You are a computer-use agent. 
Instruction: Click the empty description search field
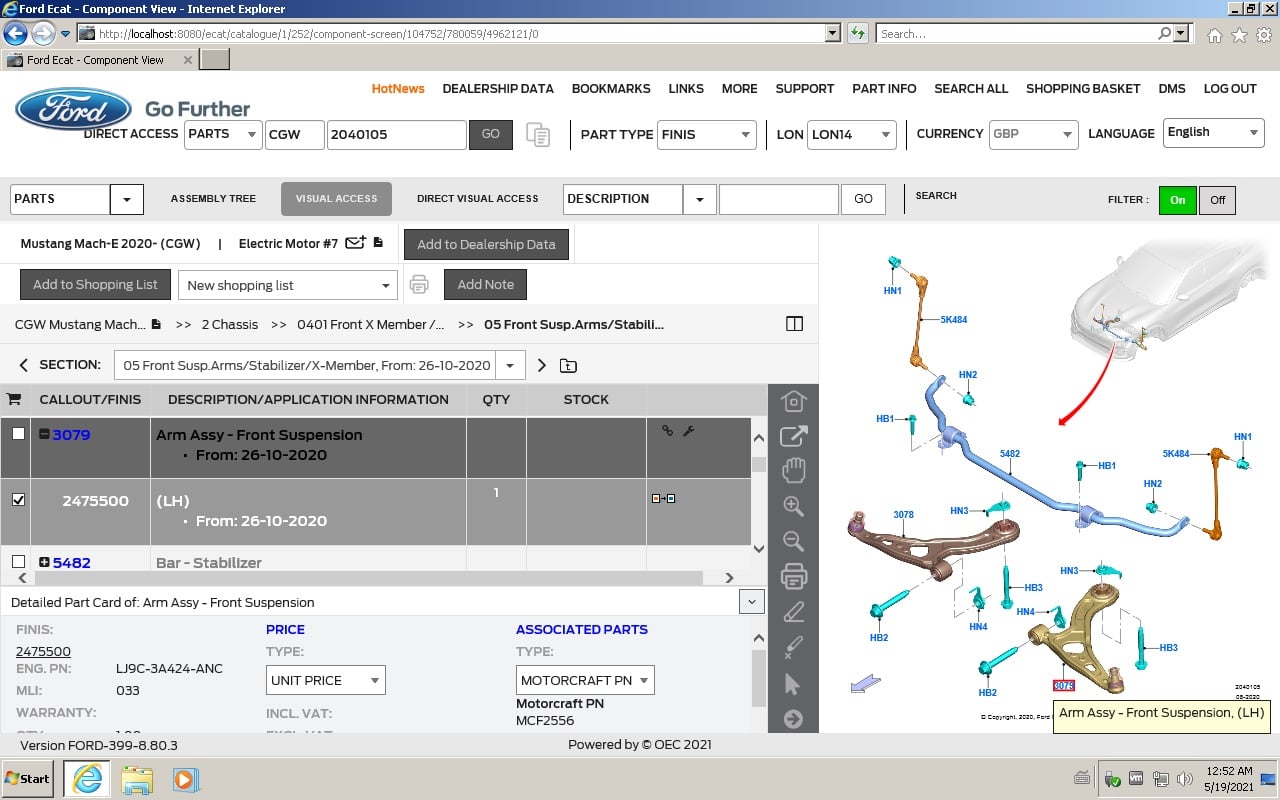(x=778, y=199)
